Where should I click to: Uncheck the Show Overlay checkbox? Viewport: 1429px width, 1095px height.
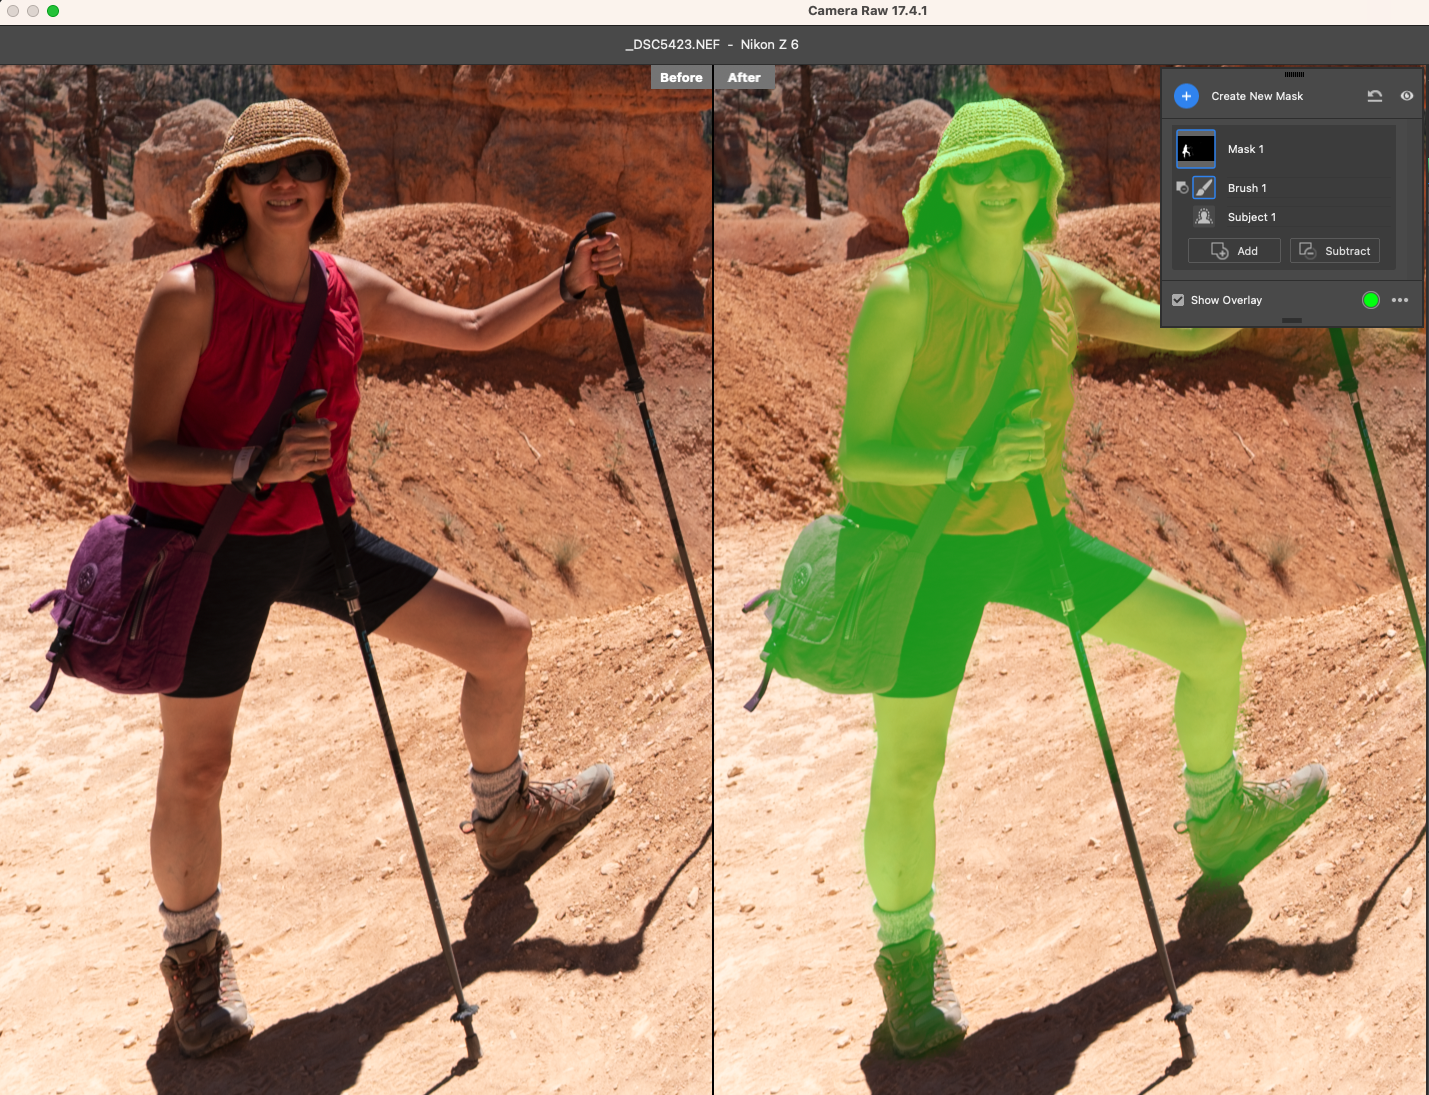[1178, 300]
